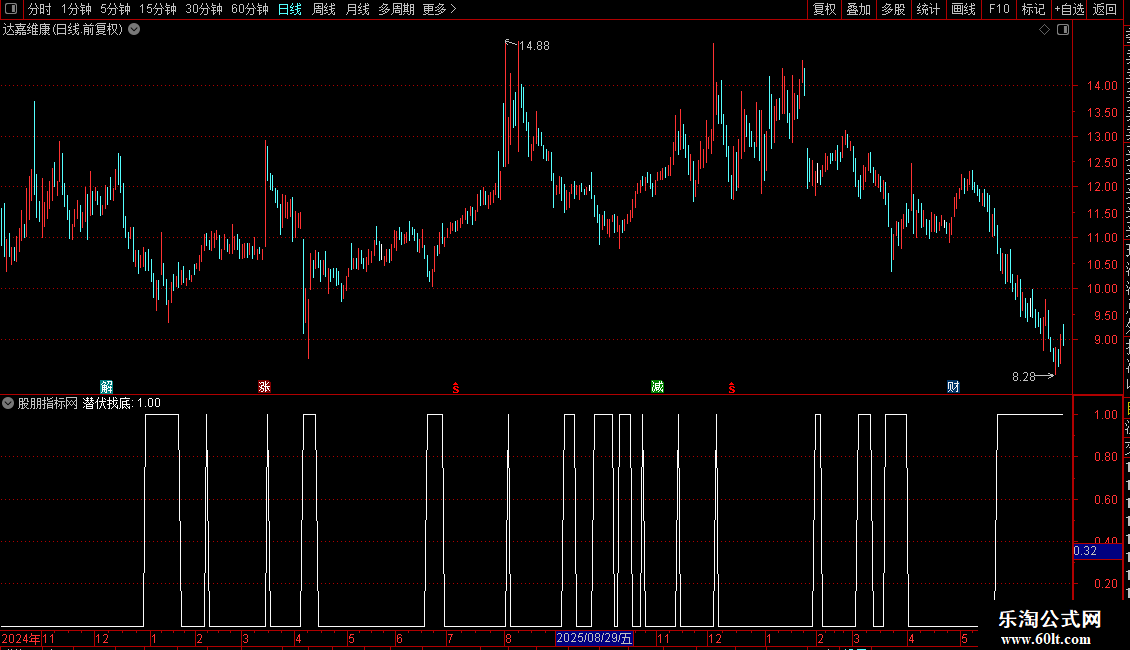Click the 财 financial event marker
The image size is (1130, 650).
(953, 387)
